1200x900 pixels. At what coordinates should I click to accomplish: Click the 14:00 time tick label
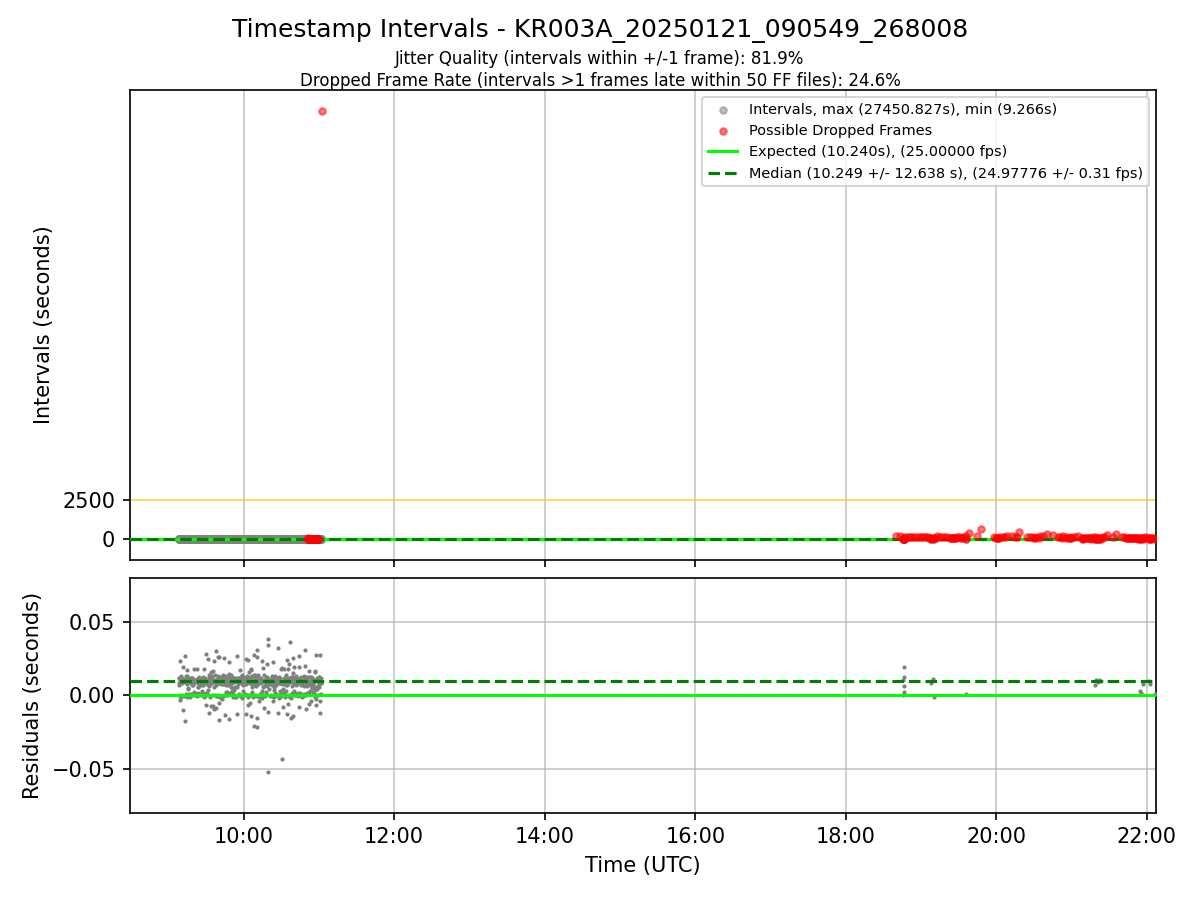[x=545, y=836]
